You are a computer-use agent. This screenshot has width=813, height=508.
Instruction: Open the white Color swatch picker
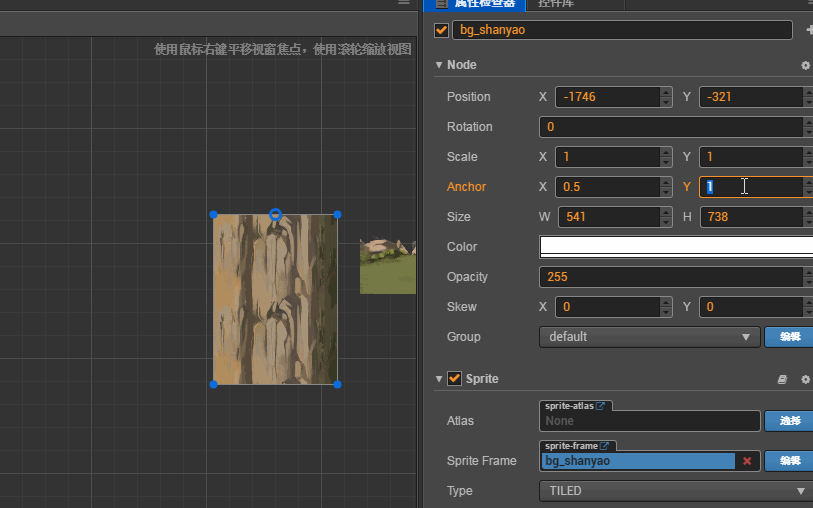tap(676, 247)
